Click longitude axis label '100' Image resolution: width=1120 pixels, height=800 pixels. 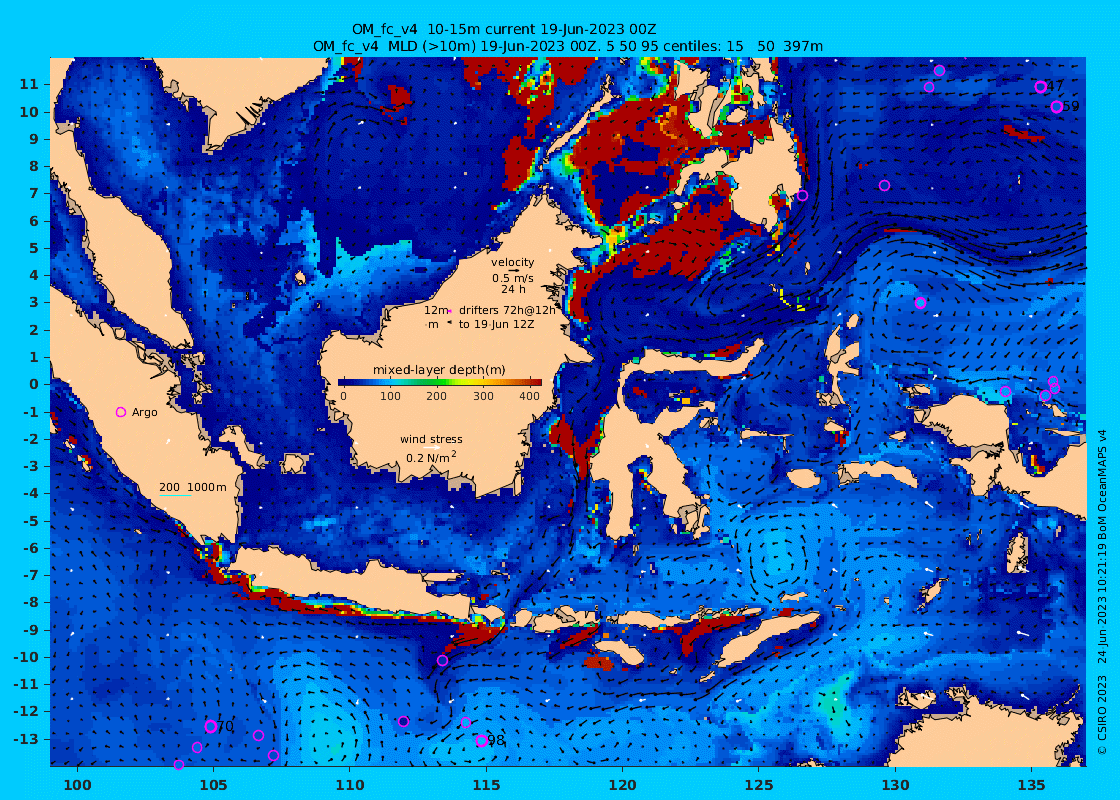tap(78, 785)
